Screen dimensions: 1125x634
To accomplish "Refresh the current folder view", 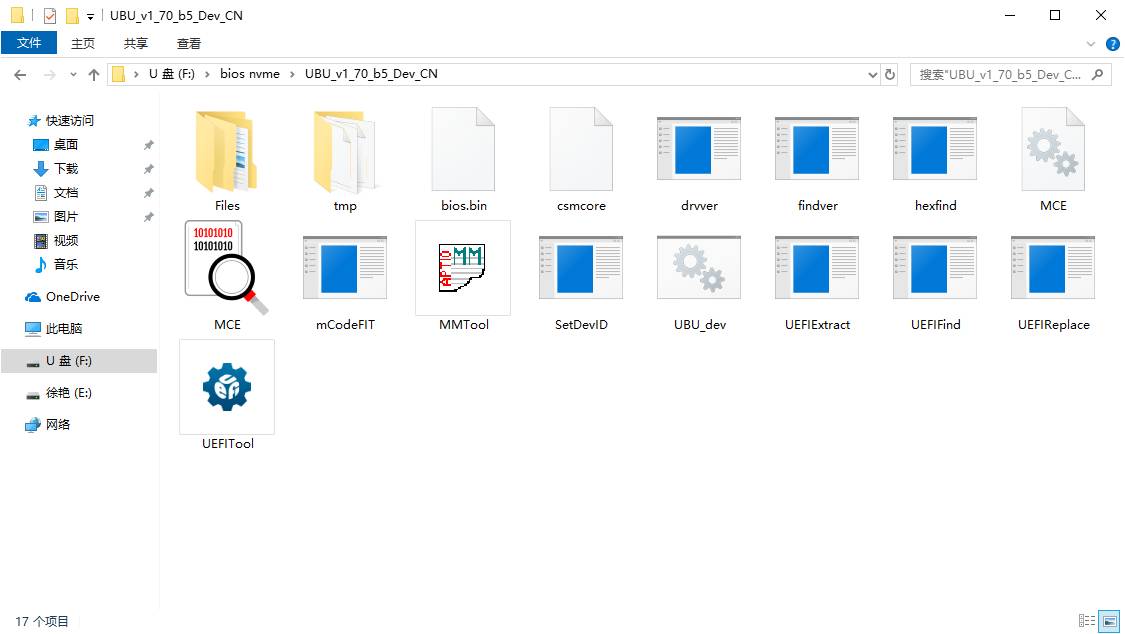I will click(890, 75).
